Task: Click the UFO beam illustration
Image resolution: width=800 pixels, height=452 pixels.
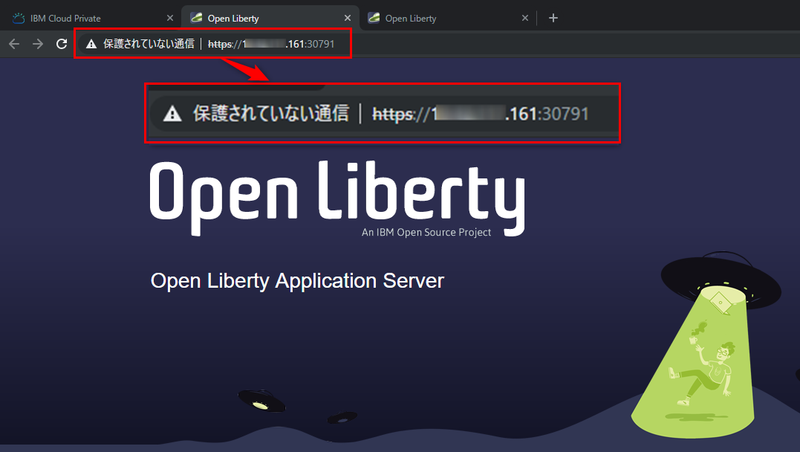Action: click(x=707, y=345)
